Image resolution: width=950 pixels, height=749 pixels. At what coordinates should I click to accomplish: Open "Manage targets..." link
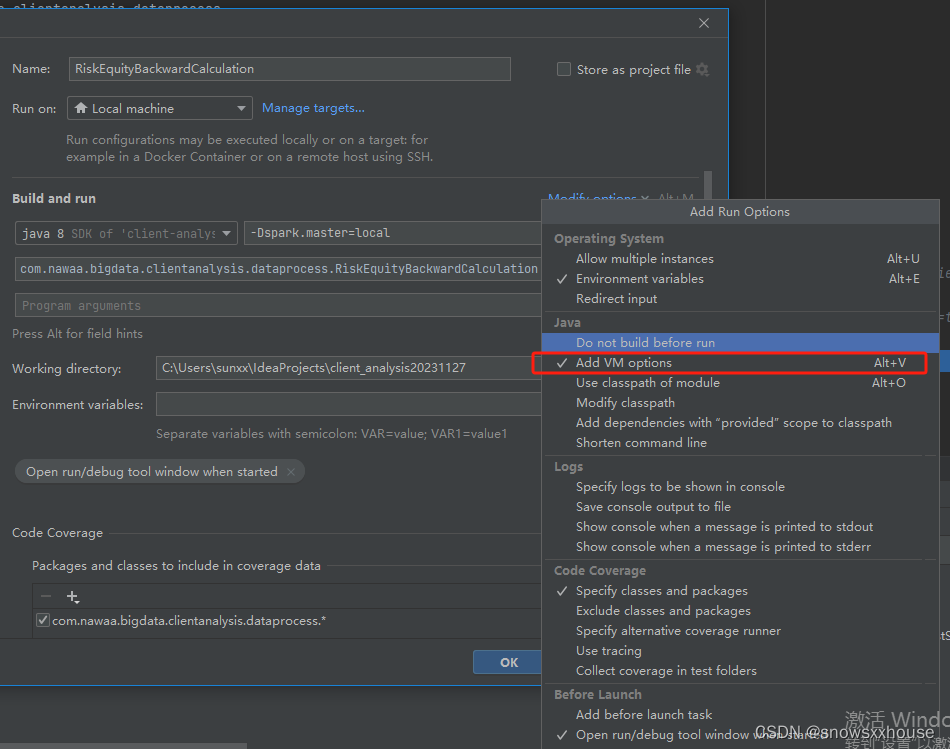point(314,107)
